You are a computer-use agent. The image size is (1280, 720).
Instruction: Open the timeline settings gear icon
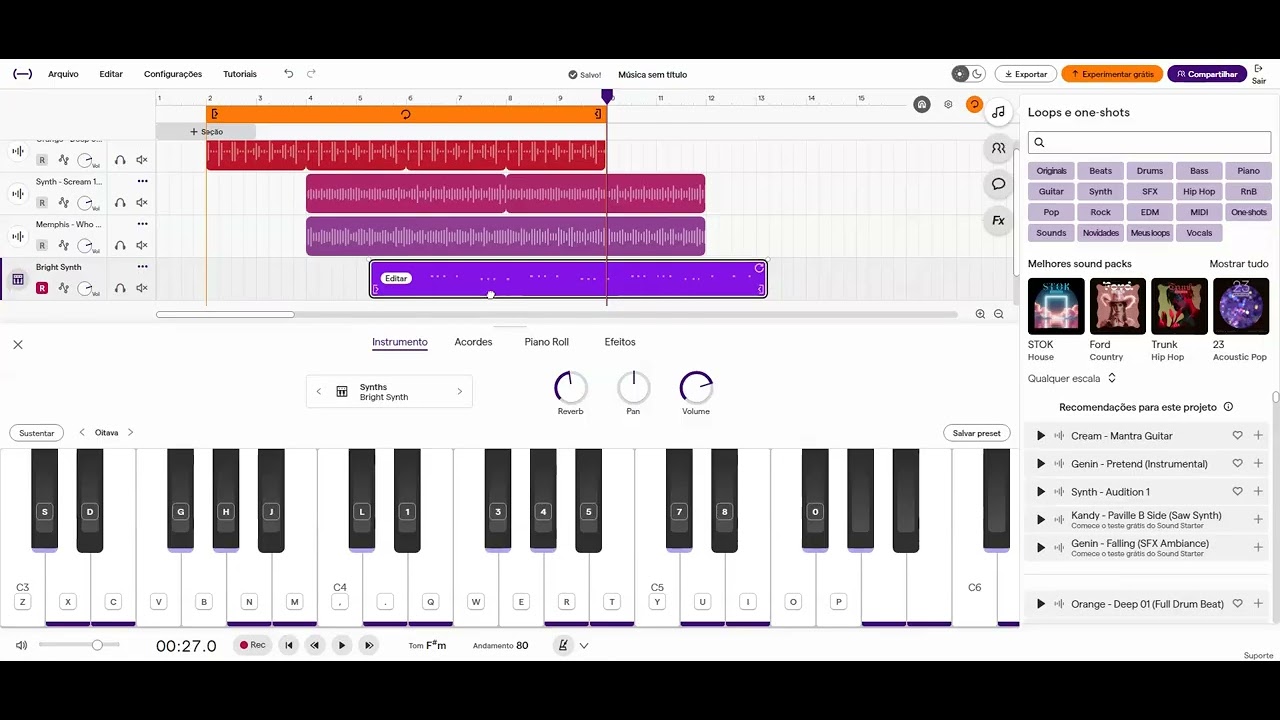(x=948, y=104)
